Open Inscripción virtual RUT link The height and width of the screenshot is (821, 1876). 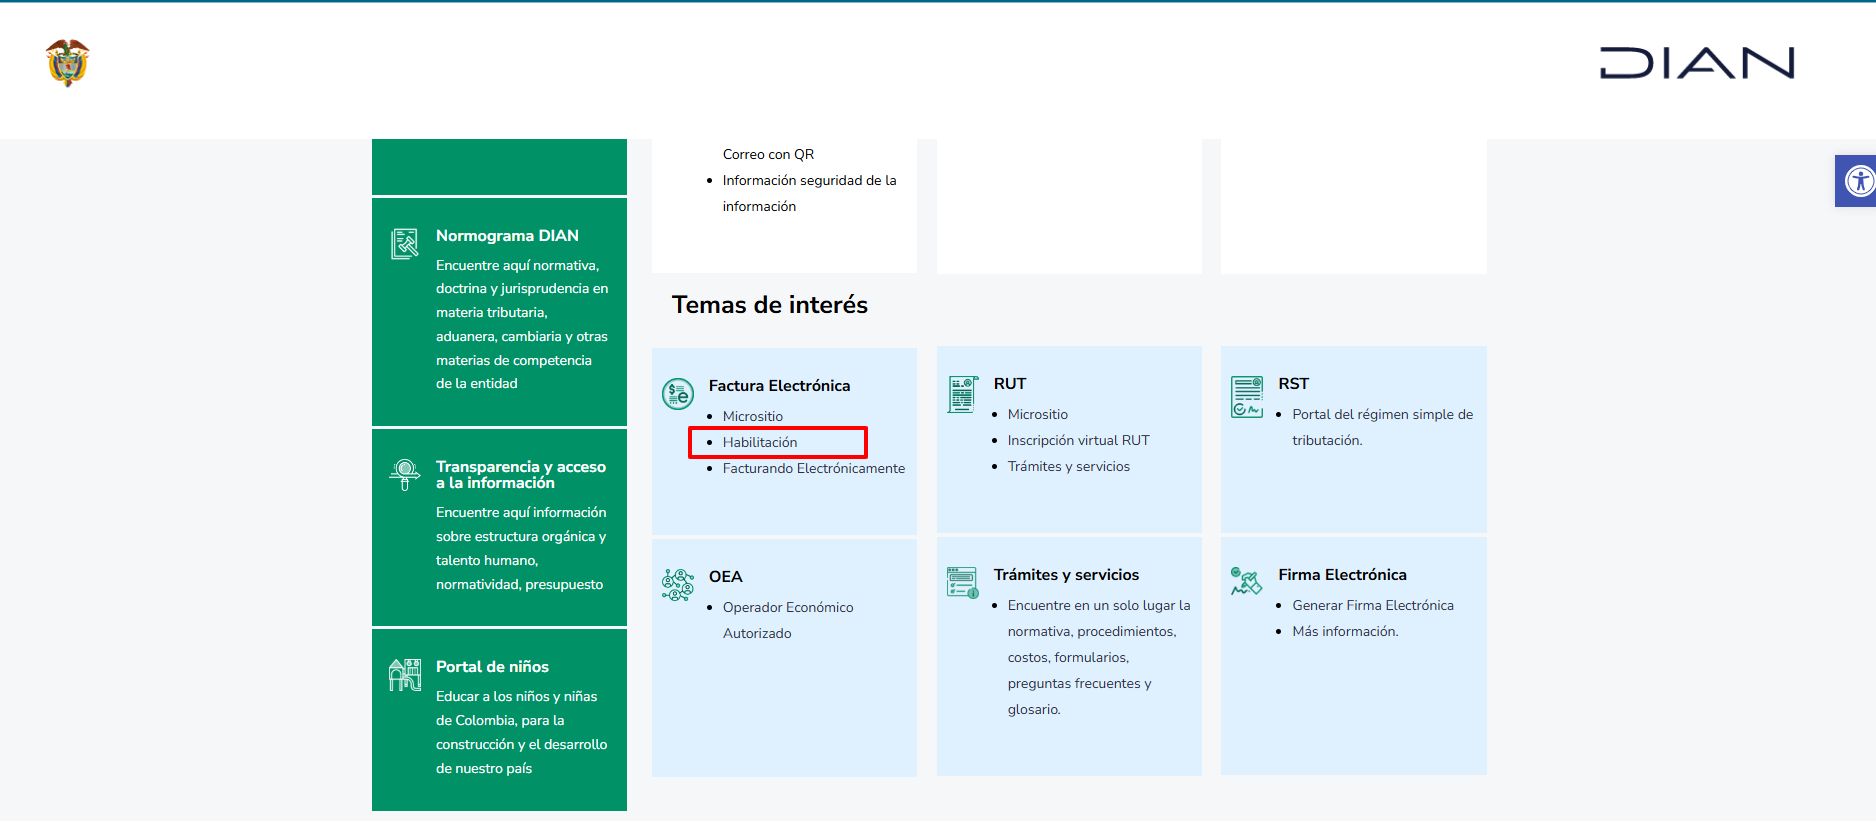click(x=1079, y=441)
